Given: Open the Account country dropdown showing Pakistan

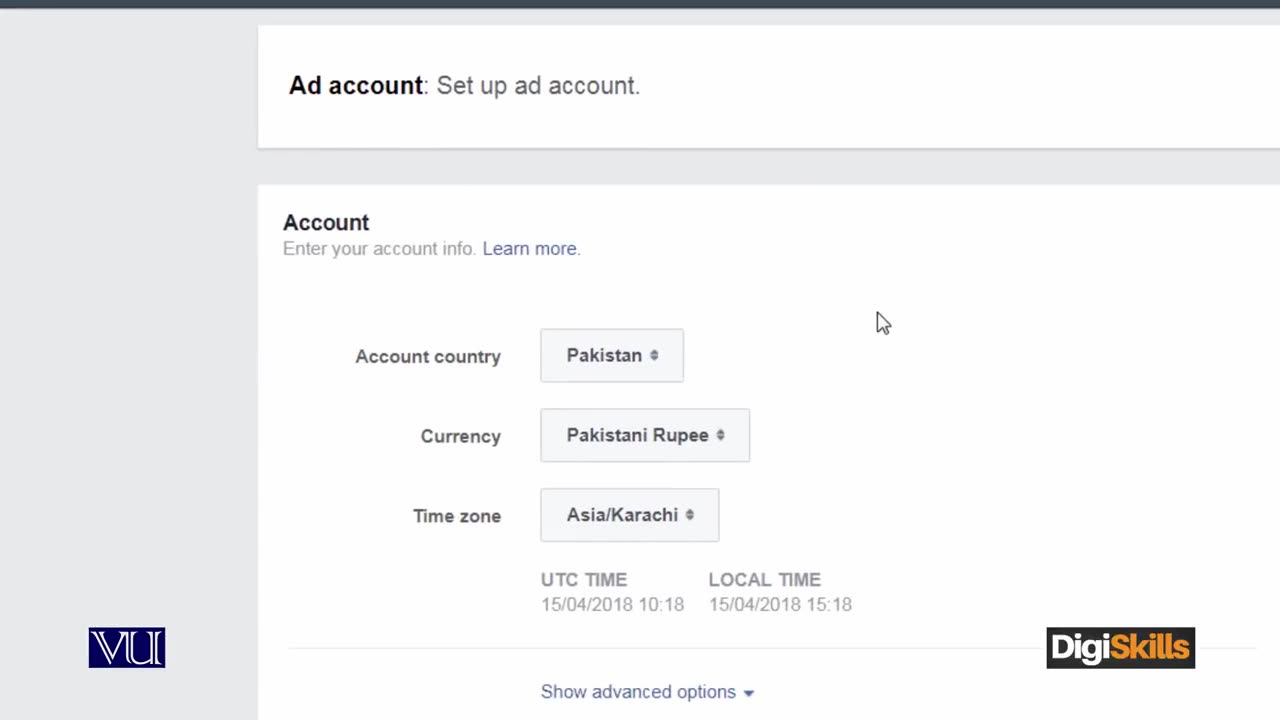Looking at the screenshot, I should click(x=612, y=355).
